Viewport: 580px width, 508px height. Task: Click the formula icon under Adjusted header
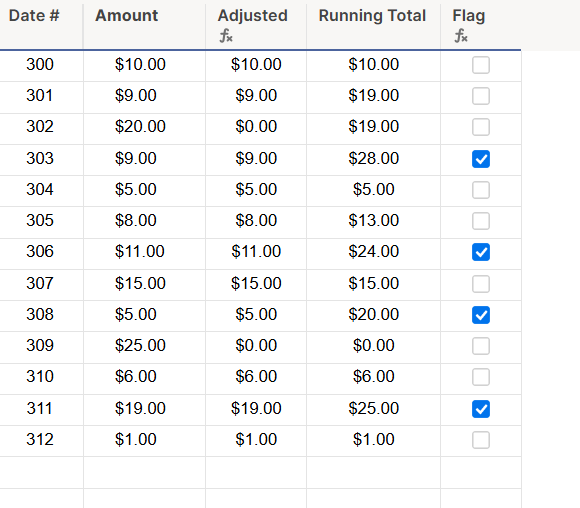(x=226, y=36)
